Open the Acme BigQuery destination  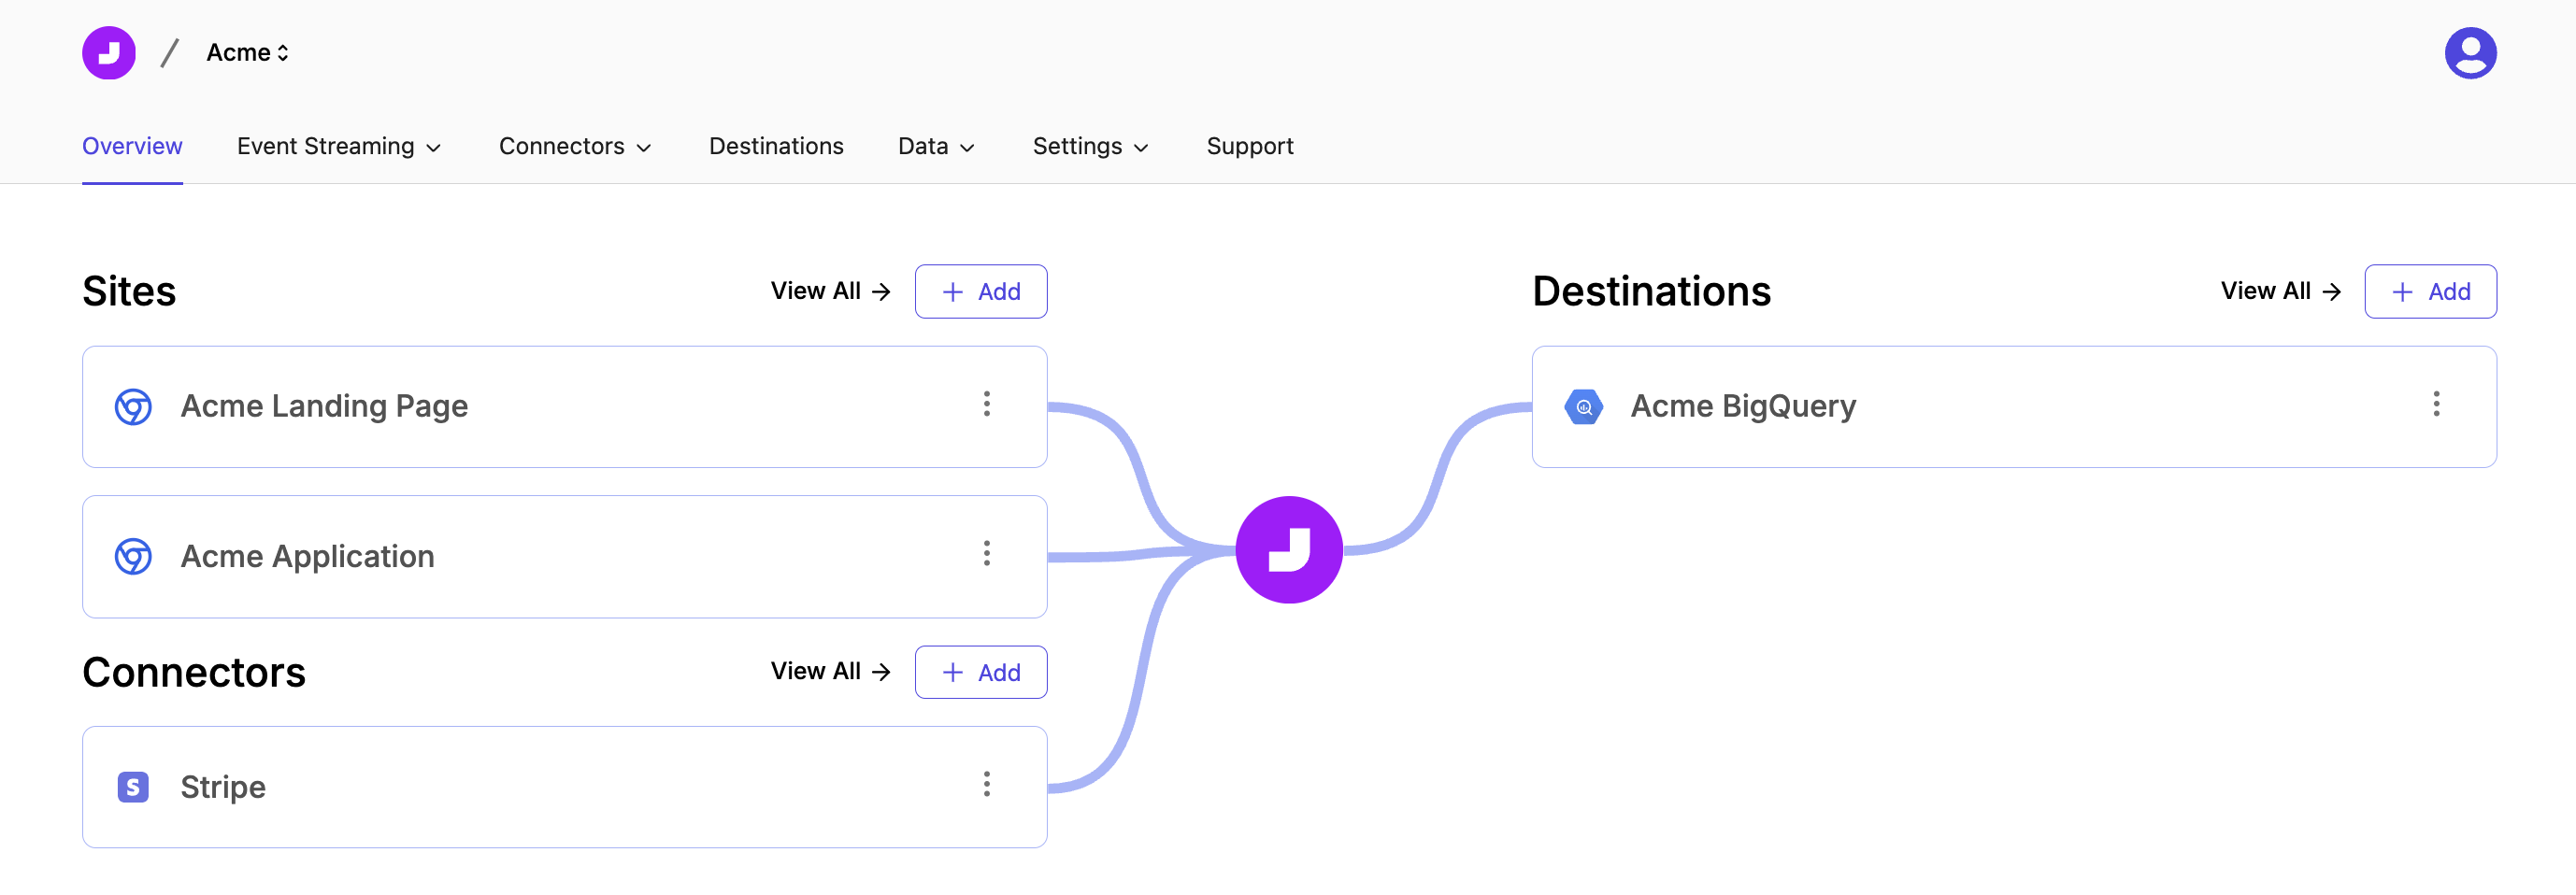tap(2014, 407)
